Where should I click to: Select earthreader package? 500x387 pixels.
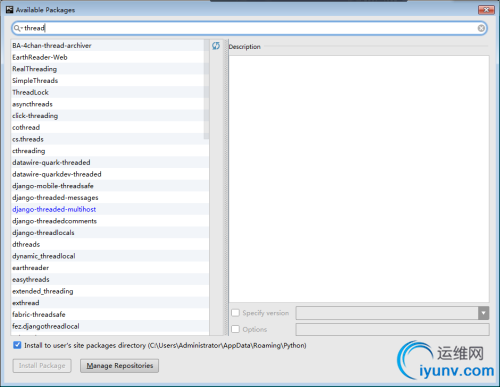click(110, 268)
